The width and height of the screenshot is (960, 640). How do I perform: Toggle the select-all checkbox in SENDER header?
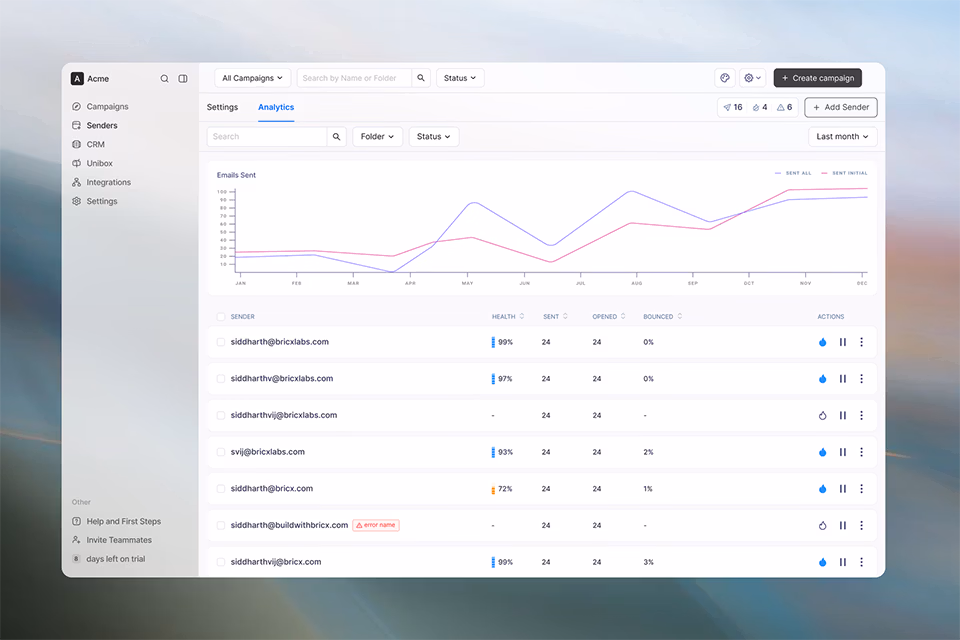[x=220, y=317]
